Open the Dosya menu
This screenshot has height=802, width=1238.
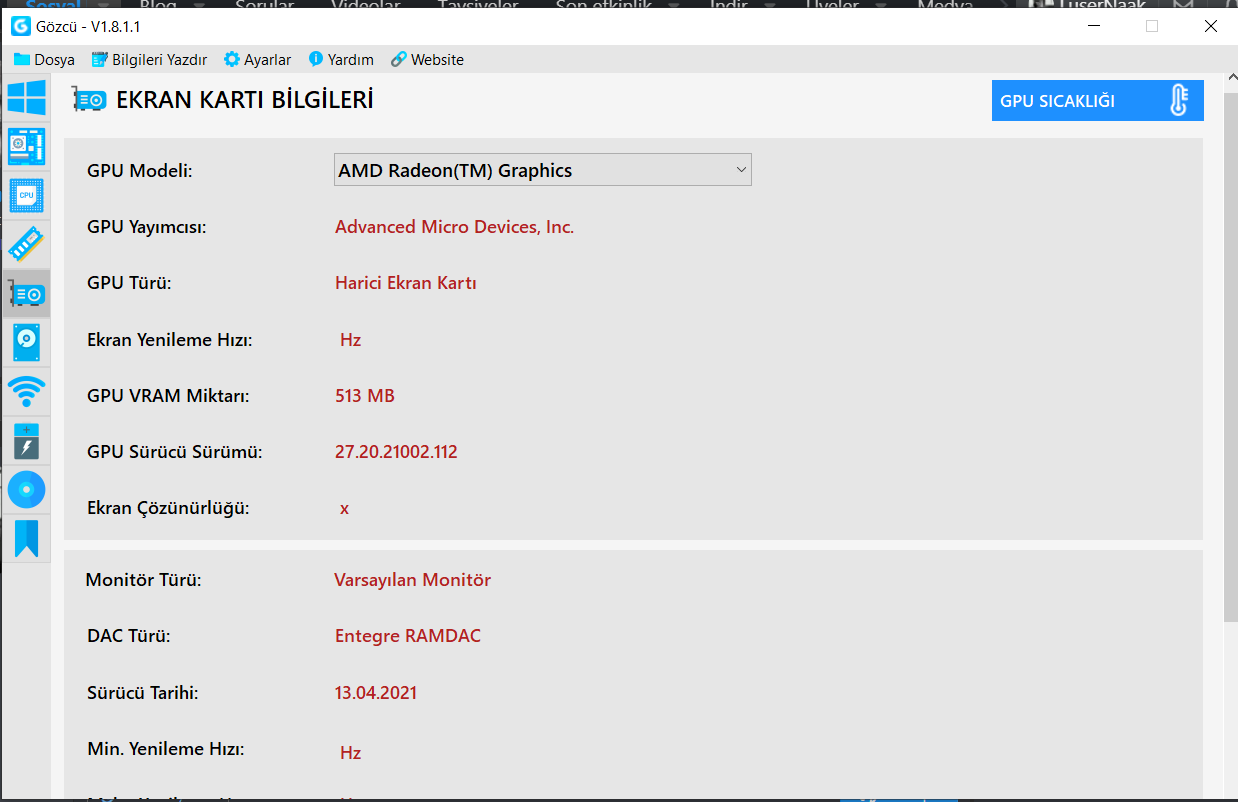pyautogui.click(x=44, y=60)
